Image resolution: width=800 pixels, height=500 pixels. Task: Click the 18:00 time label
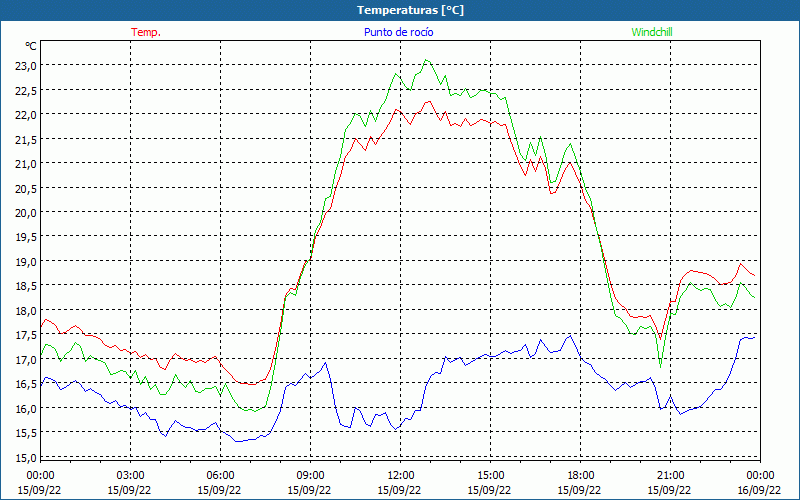coord(581,476)
